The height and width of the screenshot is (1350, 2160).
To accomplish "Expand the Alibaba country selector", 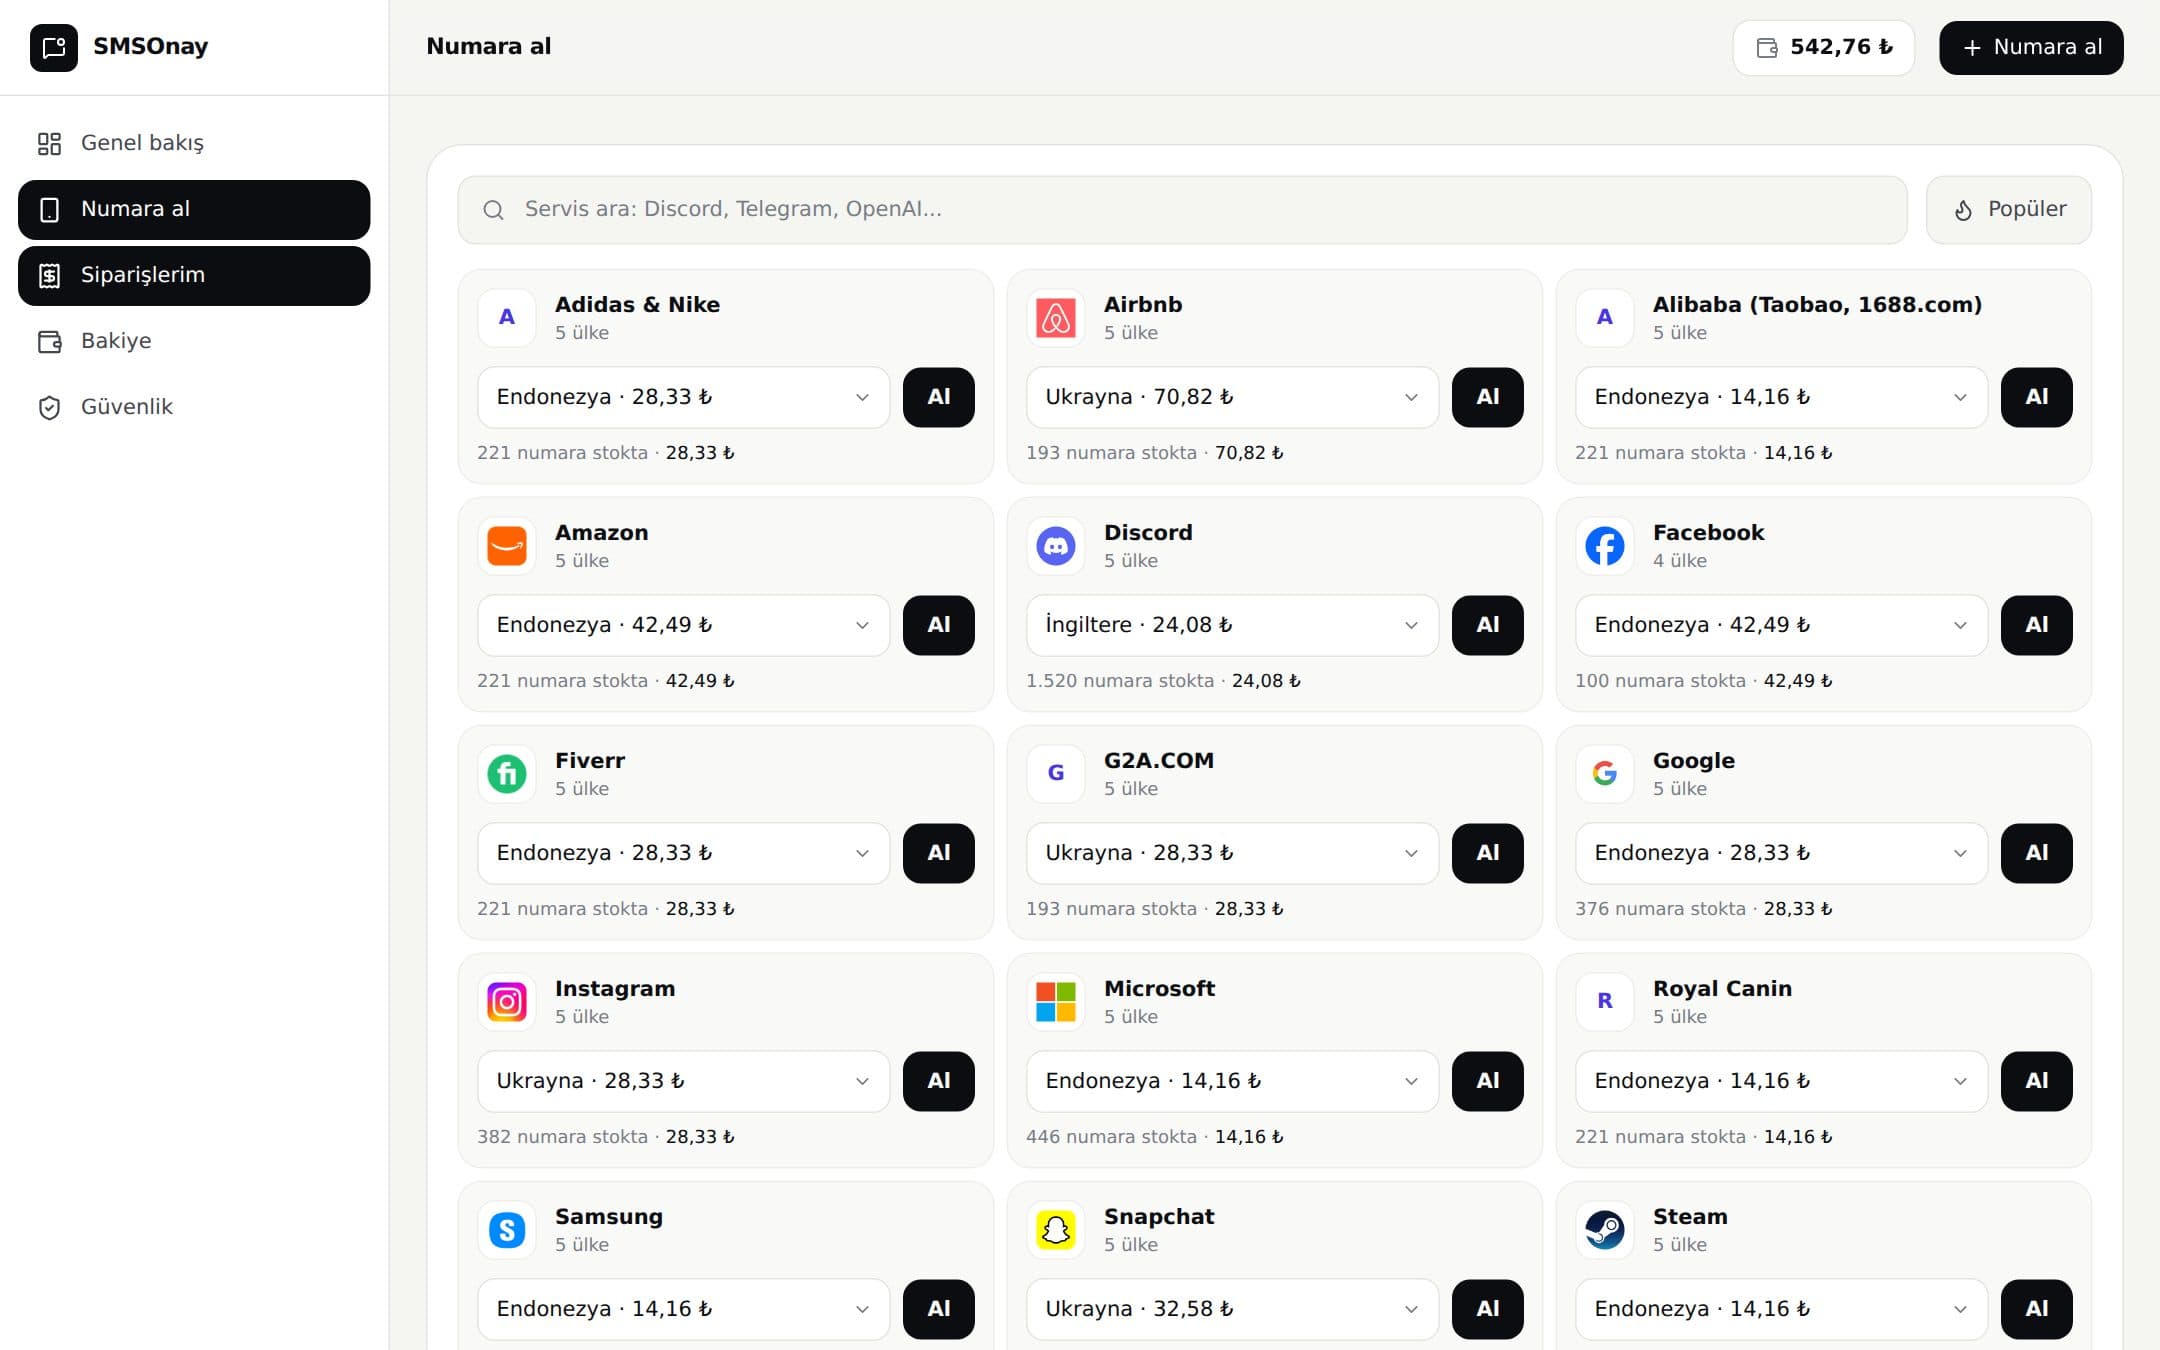I will tap(1782, 397).
